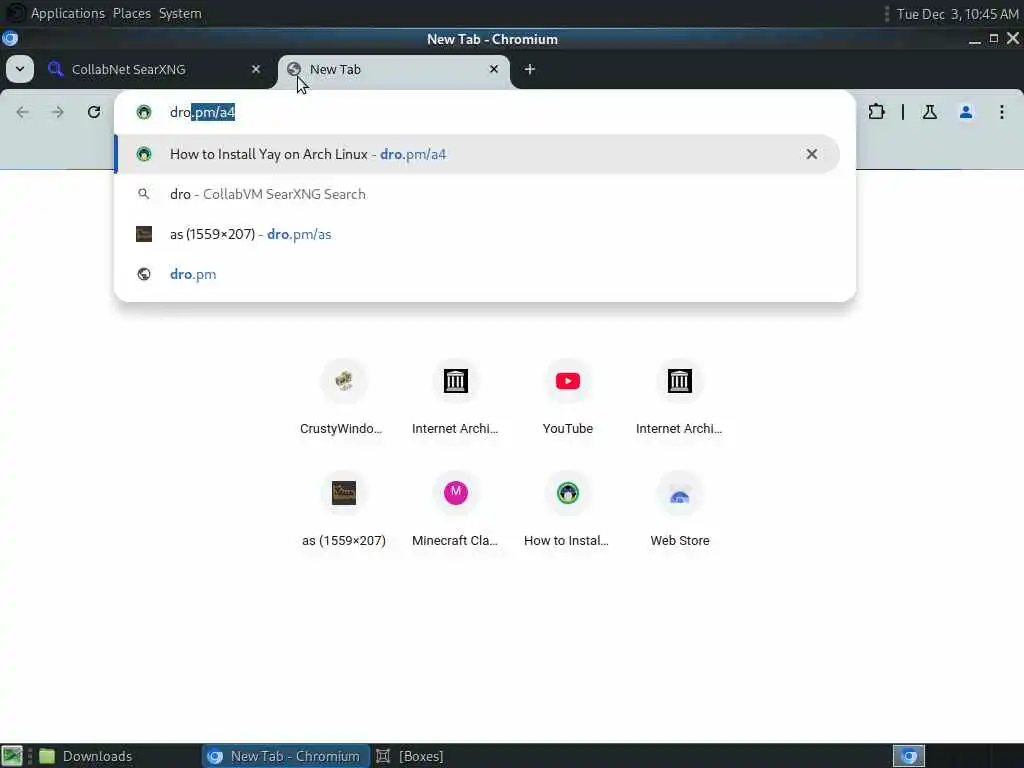Choose the dro.pm/as suggestion
This screenshot has height=768, width=1024.
point(477,234)
